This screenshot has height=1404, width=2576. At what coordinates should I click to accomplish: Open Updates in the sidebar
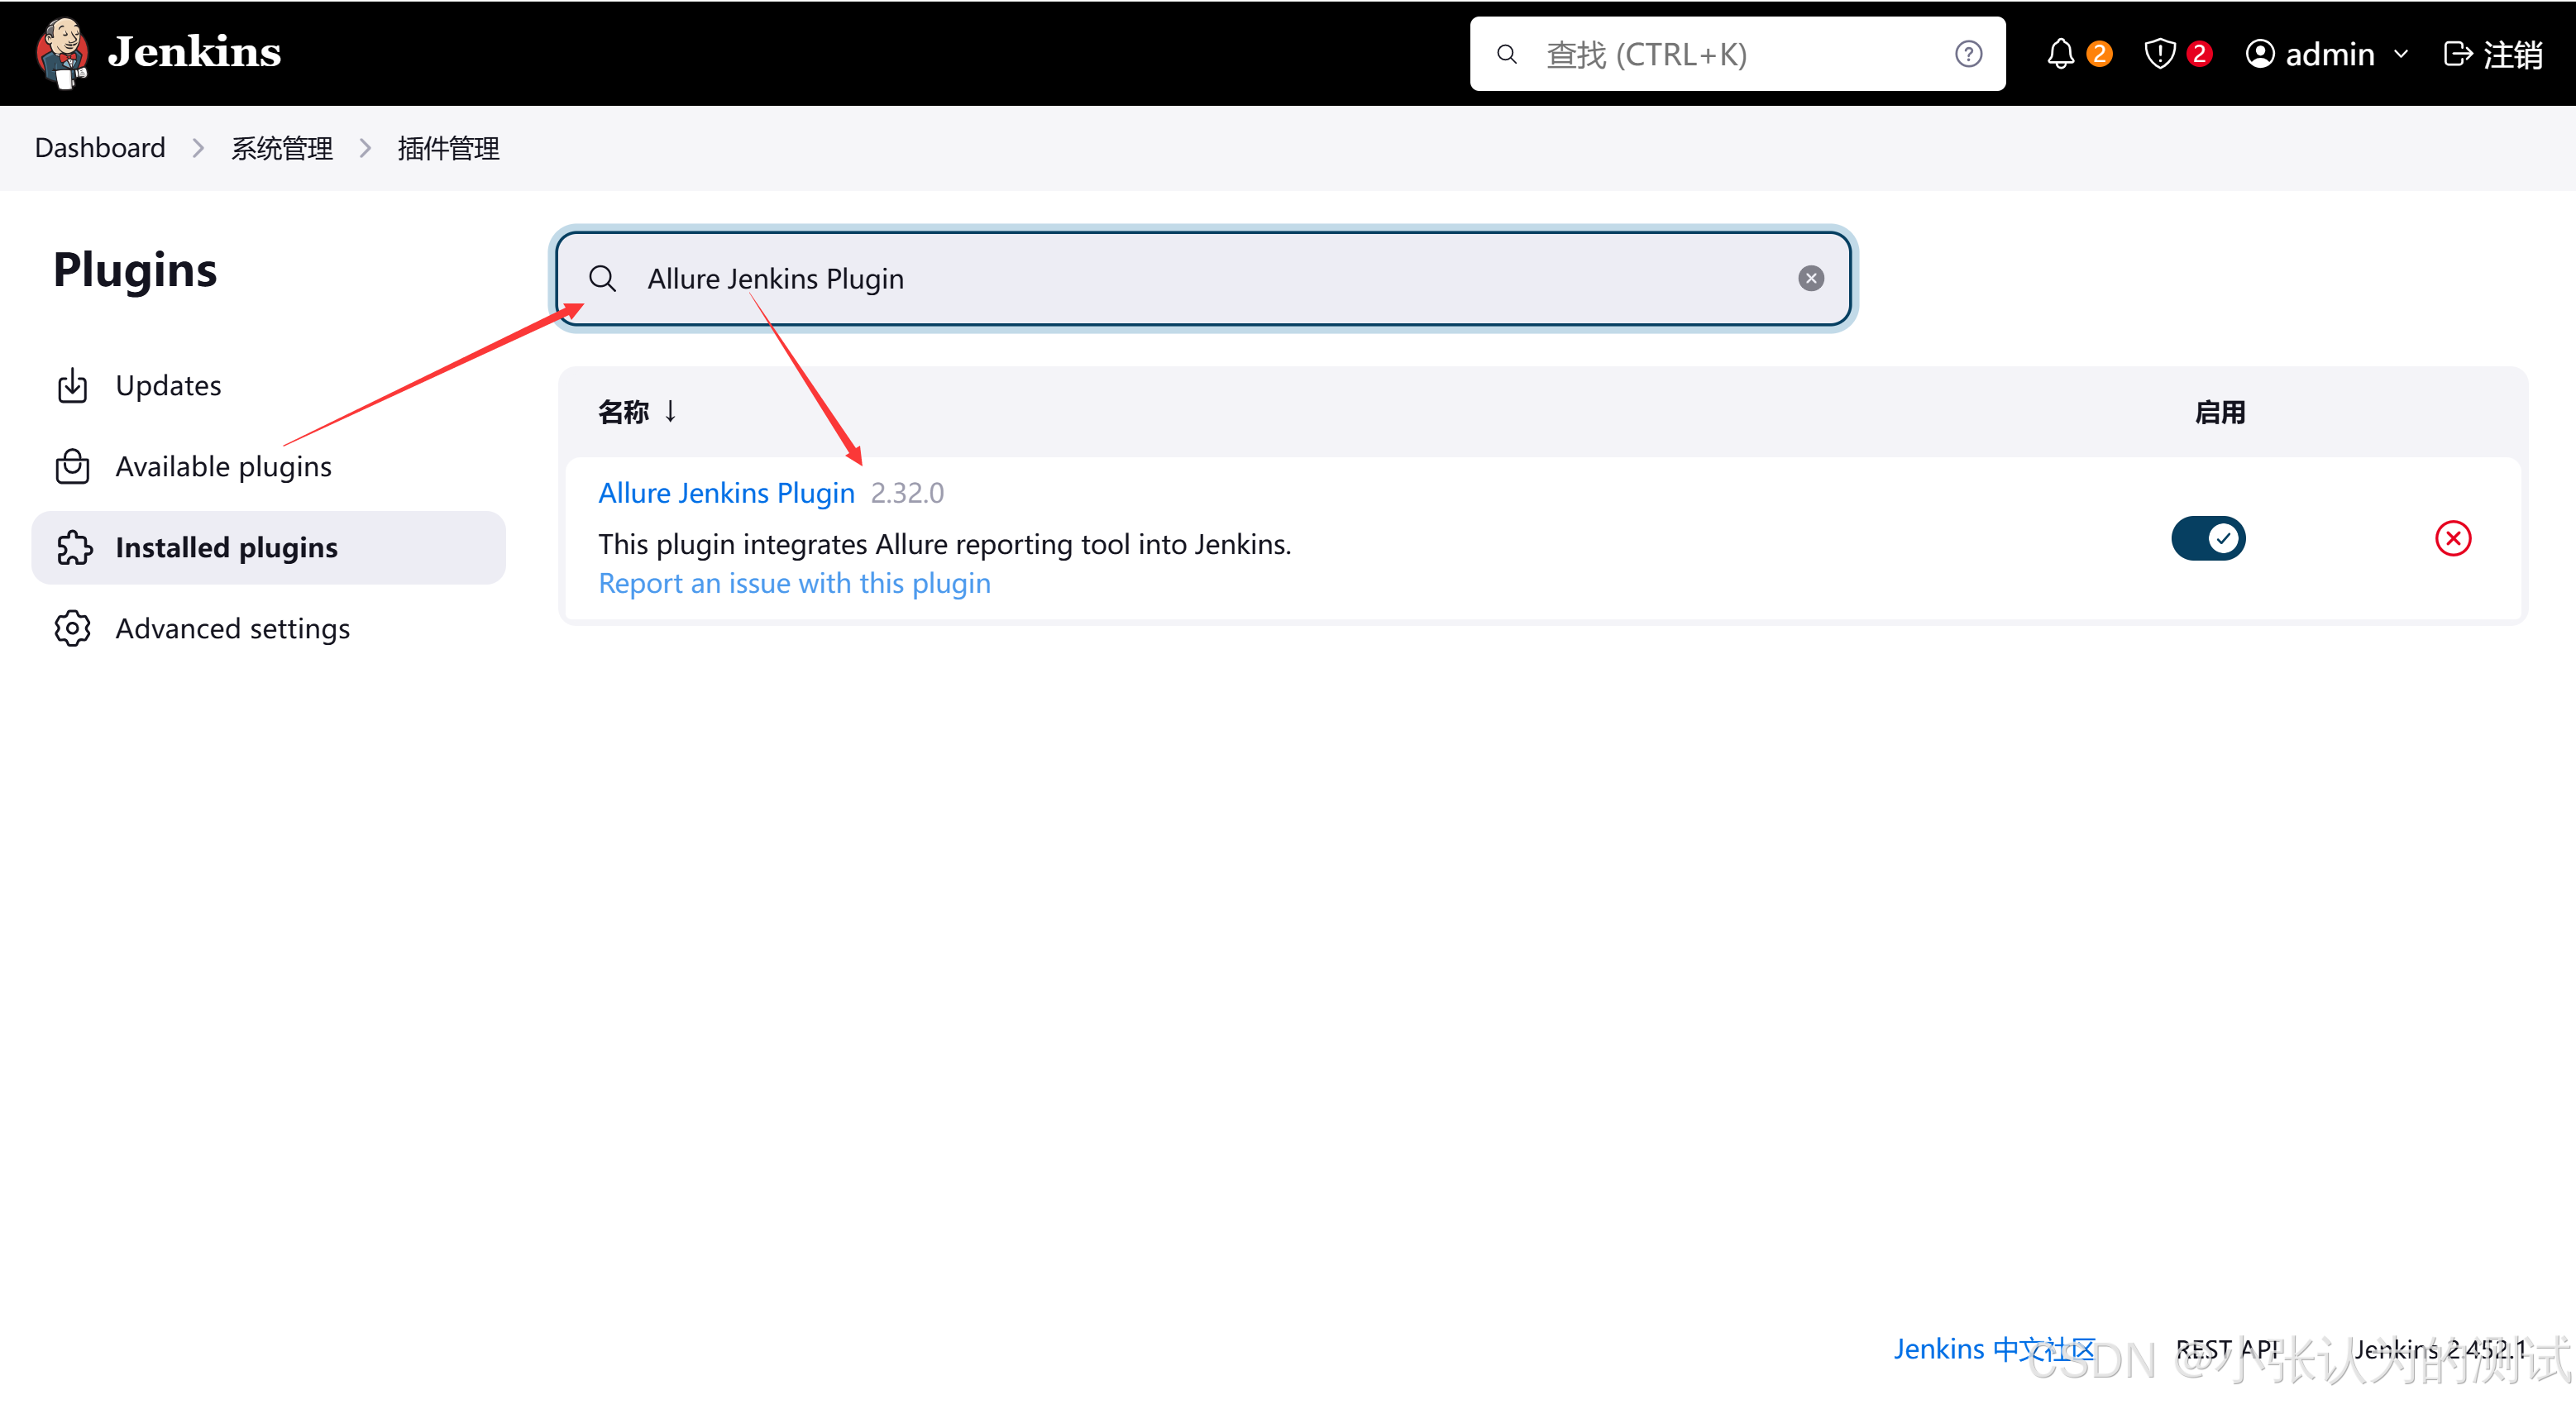coord(268,385)
